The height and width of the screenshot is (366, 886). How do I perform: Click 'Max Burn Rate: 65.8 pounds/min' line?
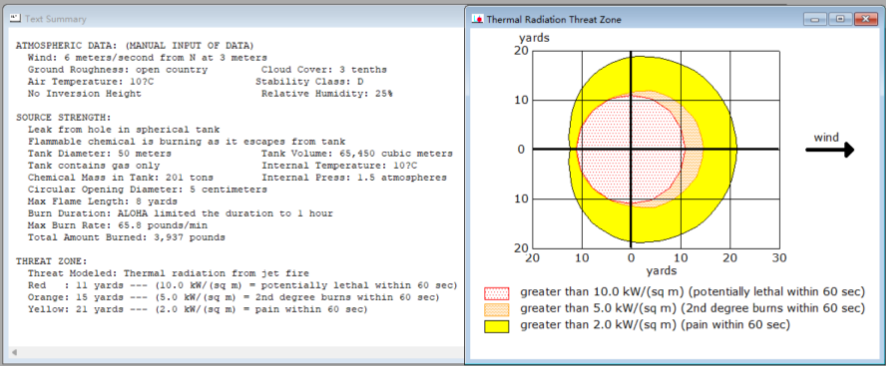[x=118, y=226]
